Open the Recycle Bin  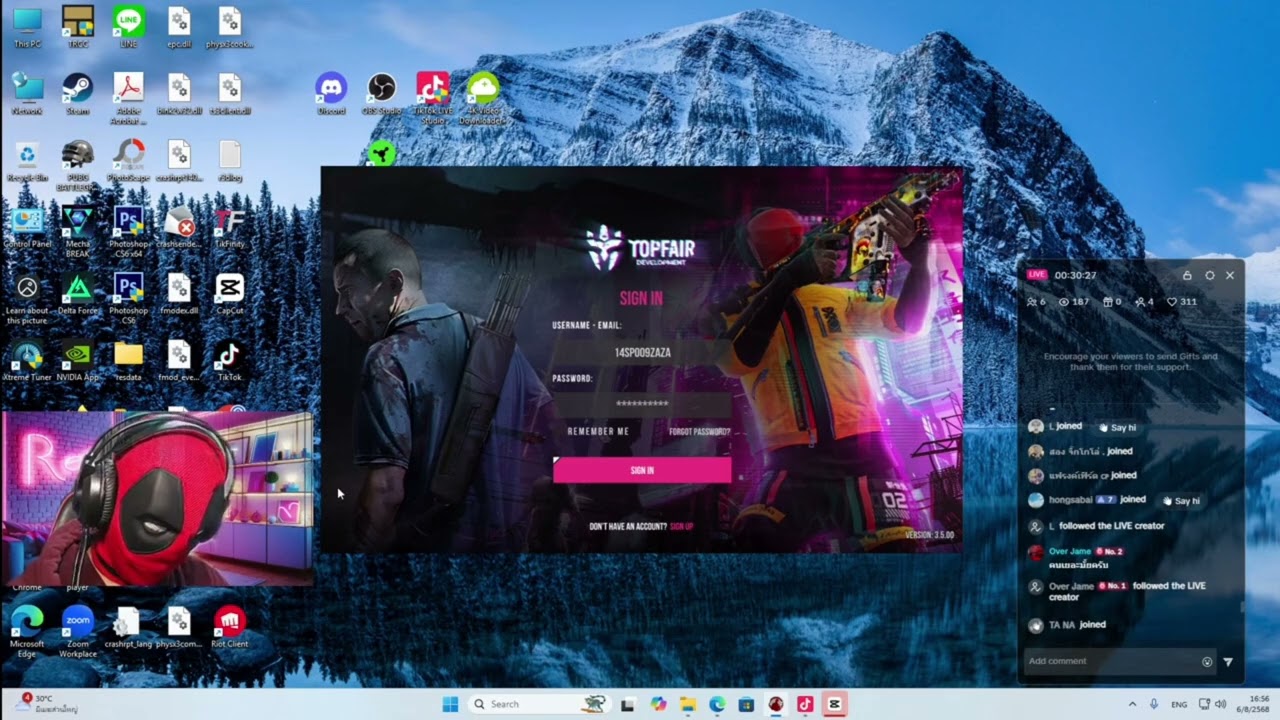[27, 161]
